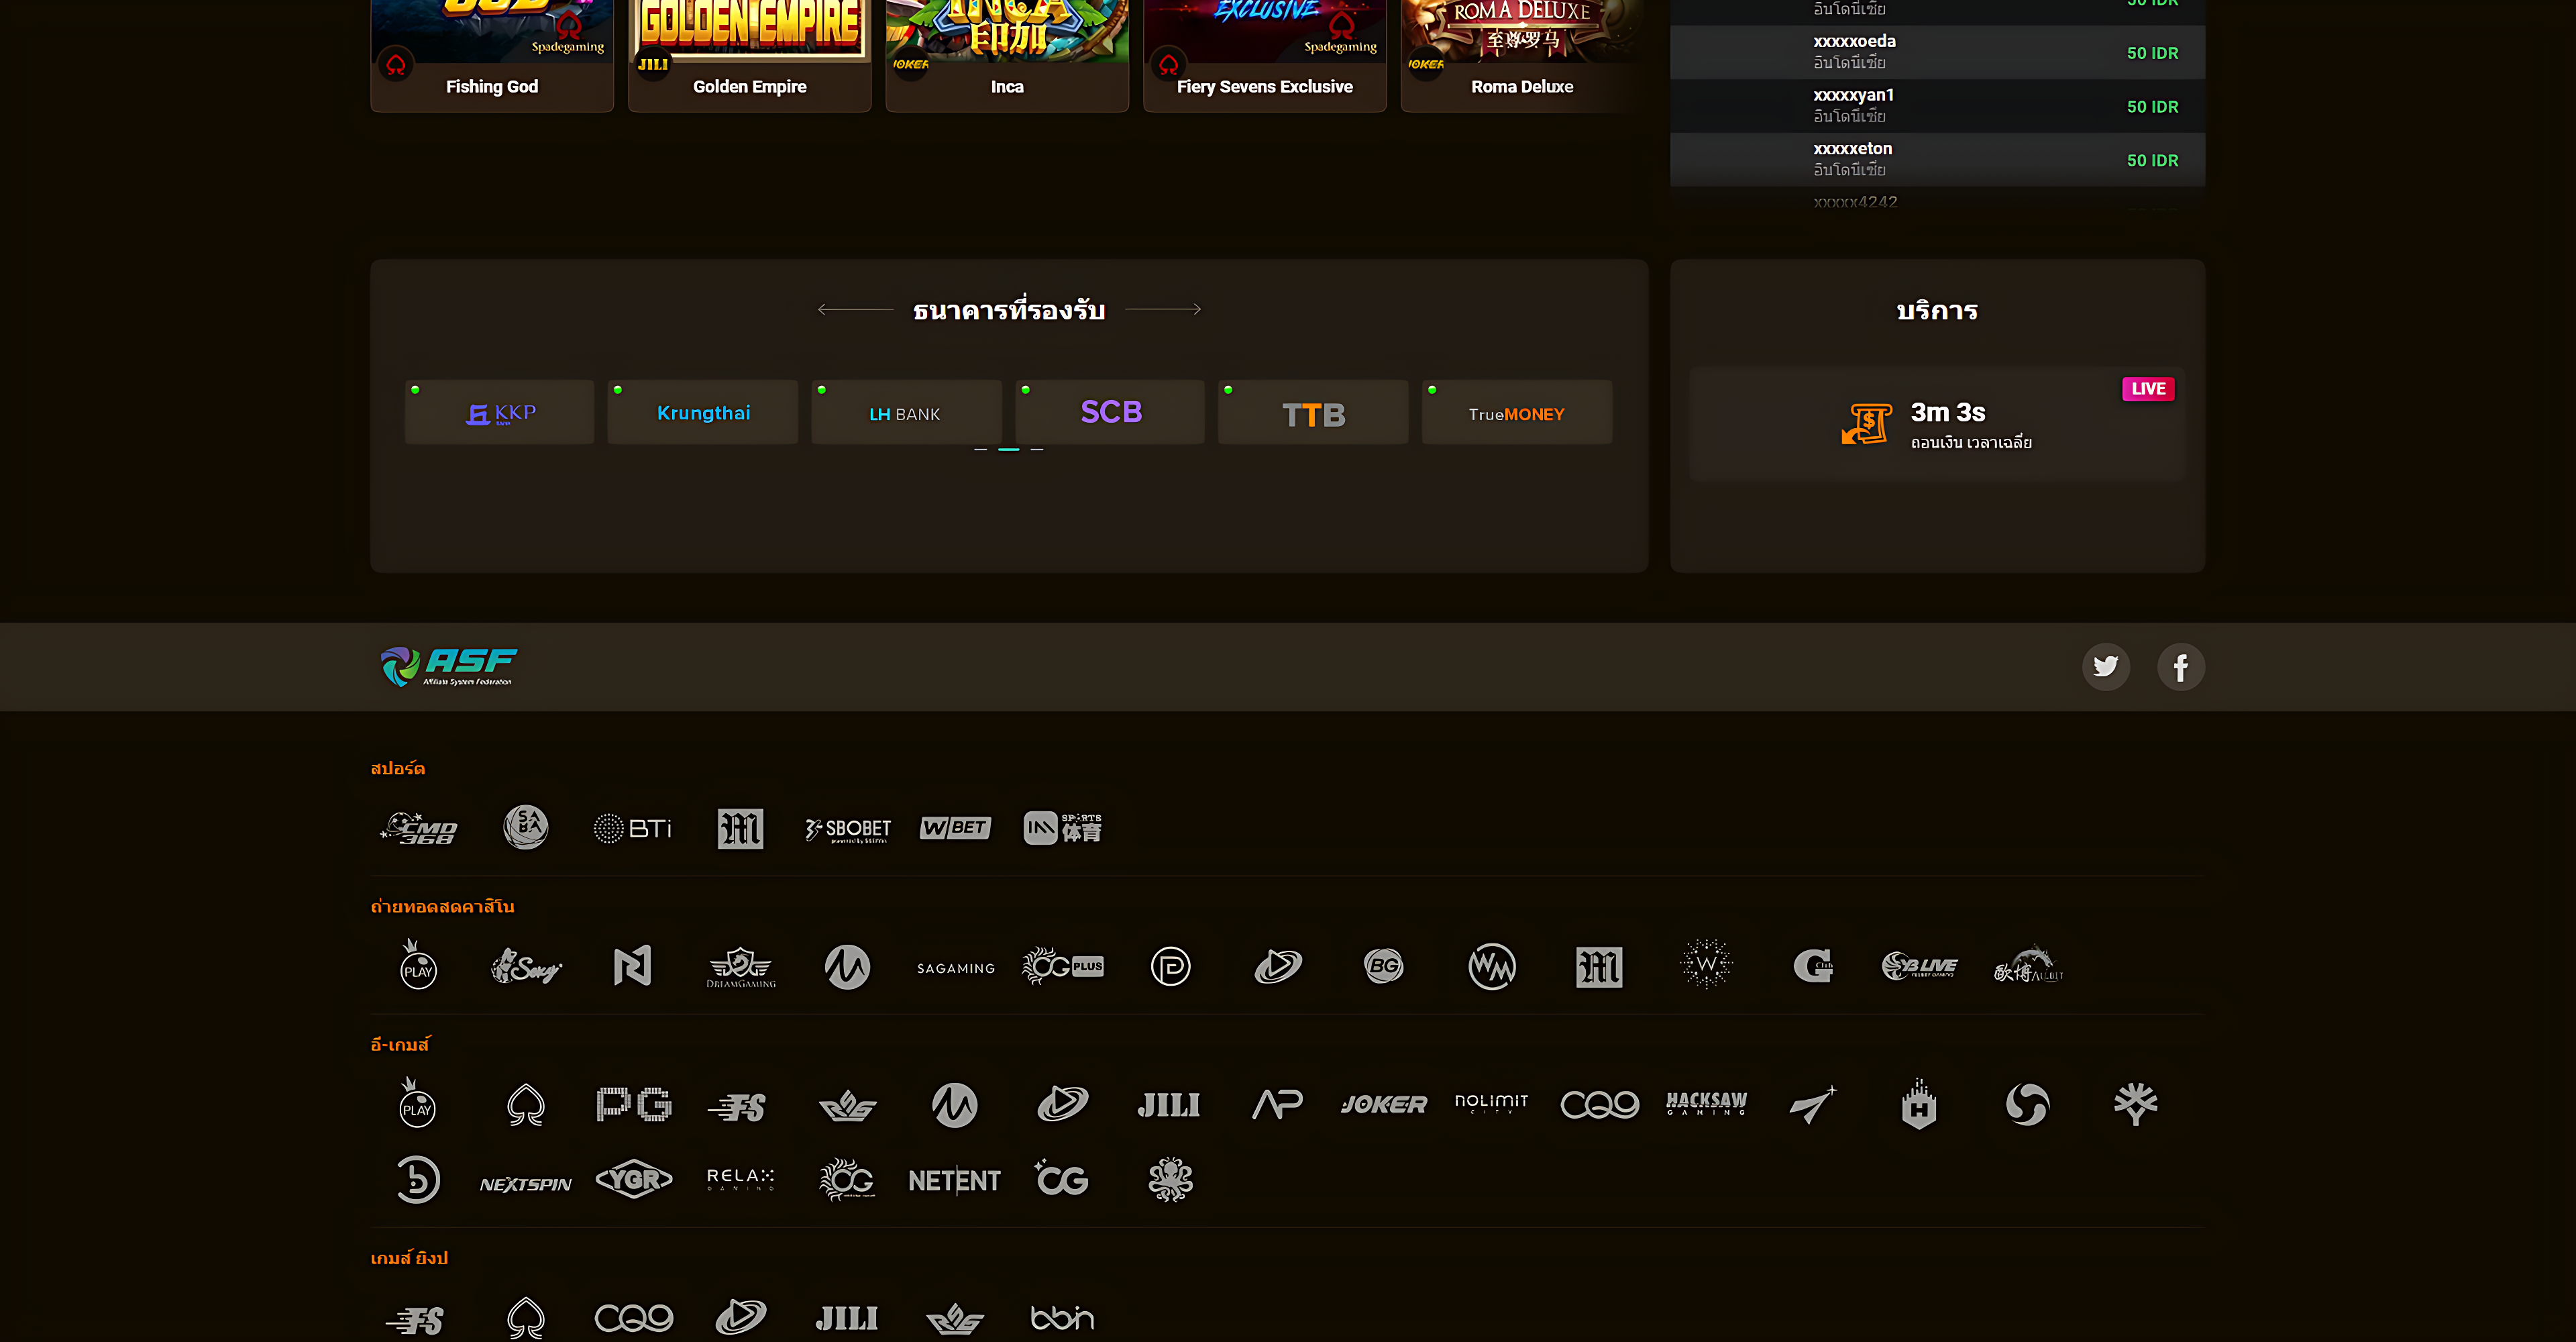Click the xxxxxoeda winner row
Viewport: 2576px width, 1342px height.
tap(1937, 52)
